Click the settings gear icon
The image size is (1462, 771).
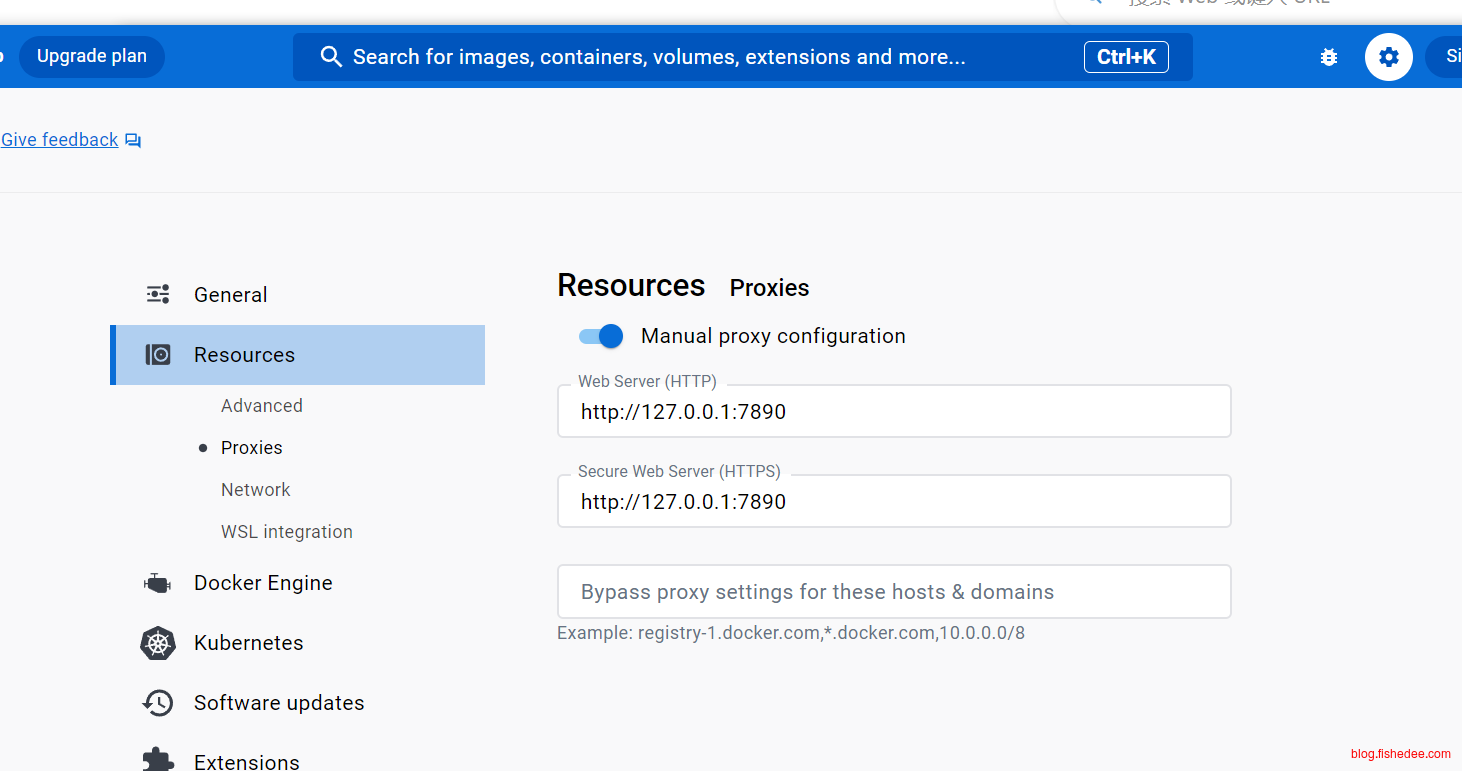1388,57
